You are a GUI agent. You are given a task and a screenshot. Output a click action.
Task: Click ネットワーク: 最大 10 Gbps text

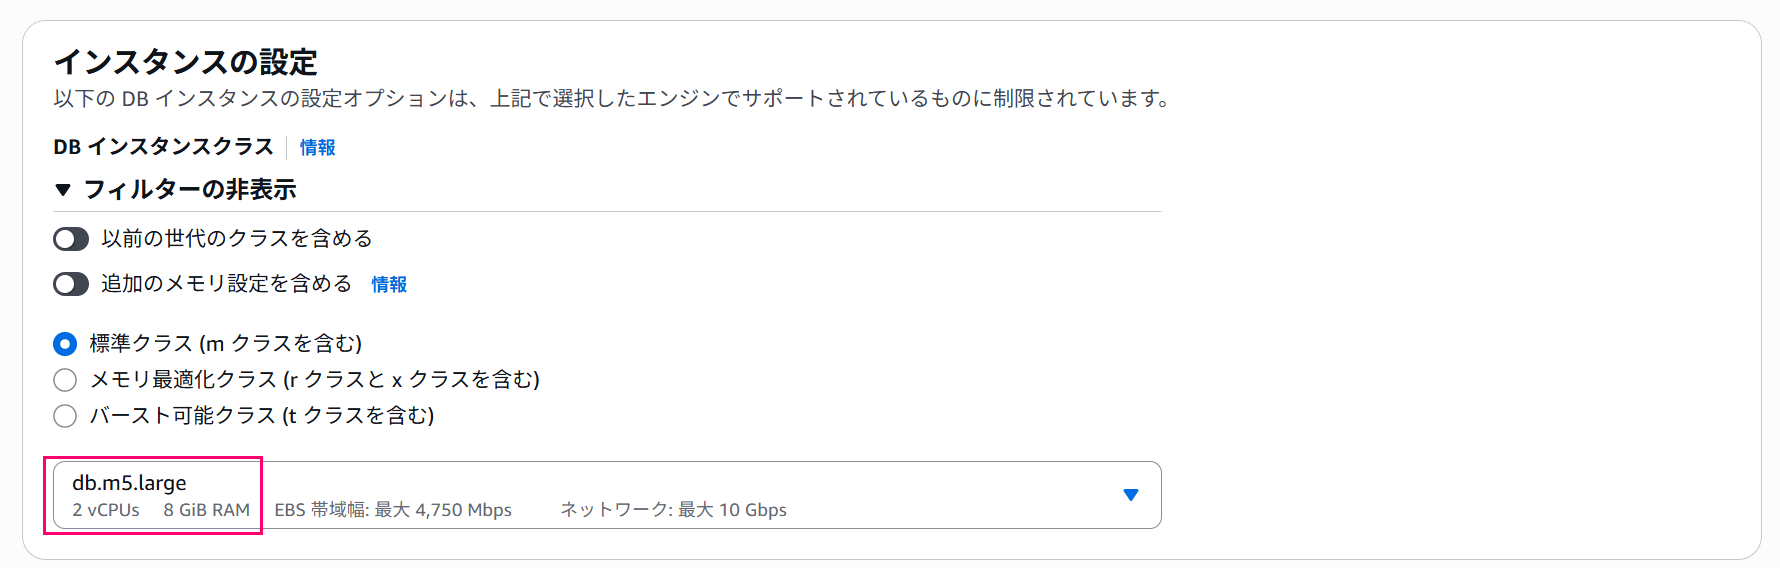click(673, 510)
